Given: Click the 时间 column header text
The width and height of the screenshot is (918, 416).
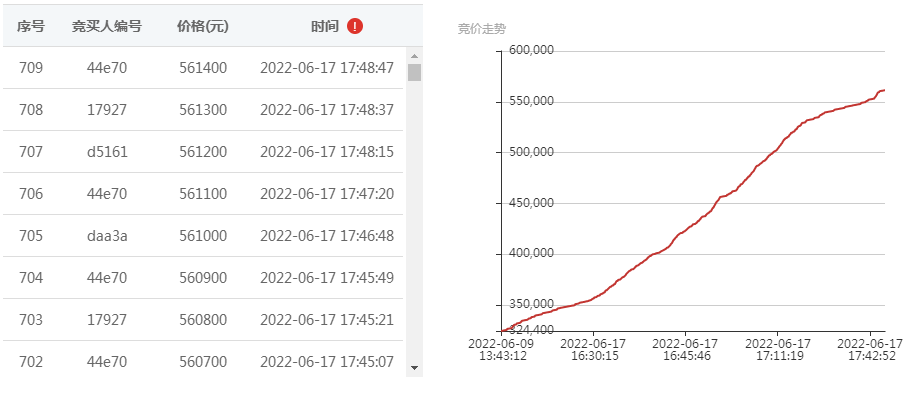Looking at the screenshot, I should (325, 26).
